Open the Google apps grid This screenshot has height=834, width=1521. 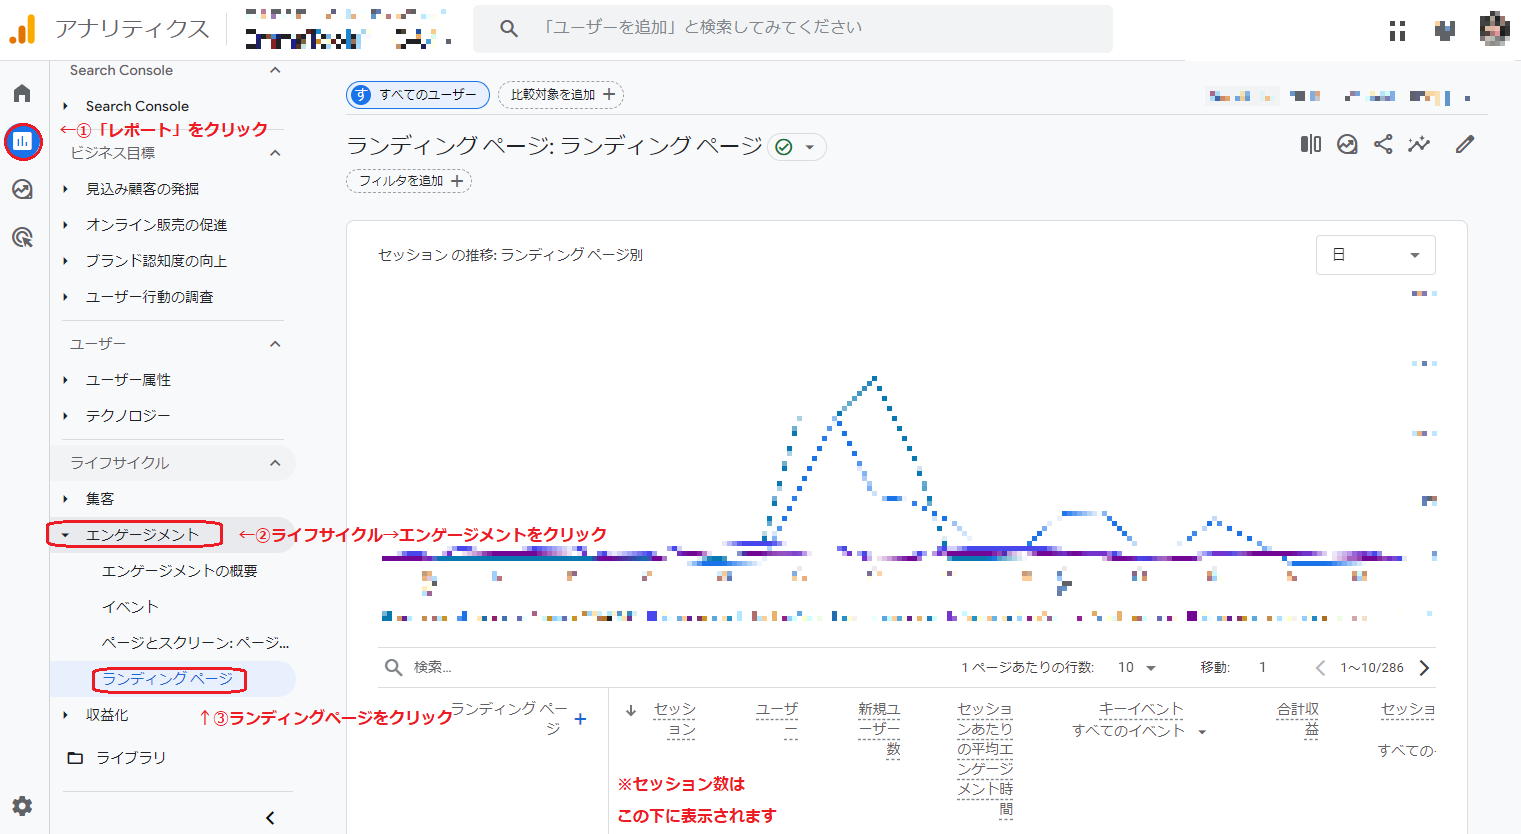pos(1396,31)
